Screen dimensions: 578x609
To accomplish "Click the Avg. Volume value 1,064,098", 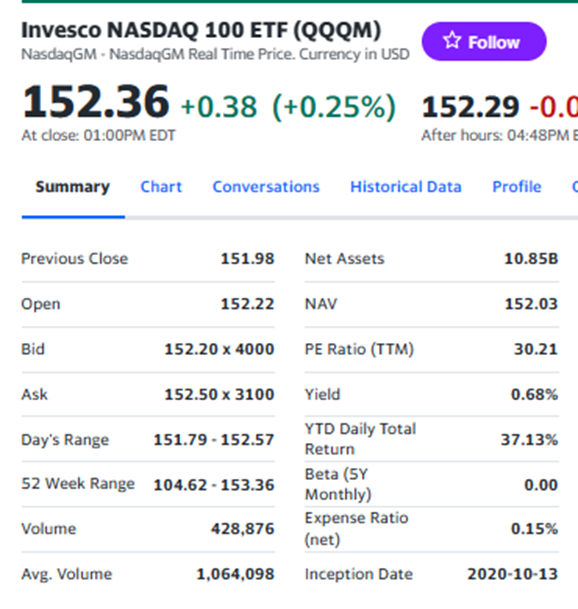I will coord(235,574).
